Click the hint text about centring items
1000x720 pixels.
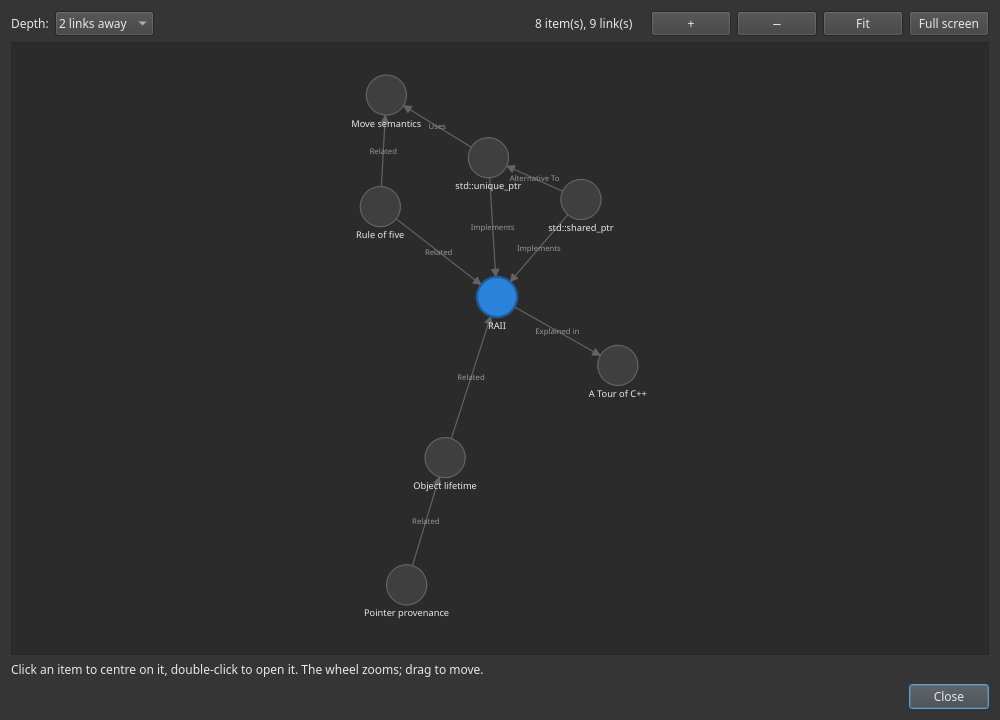pyautogui.click(x=247, y=670)
